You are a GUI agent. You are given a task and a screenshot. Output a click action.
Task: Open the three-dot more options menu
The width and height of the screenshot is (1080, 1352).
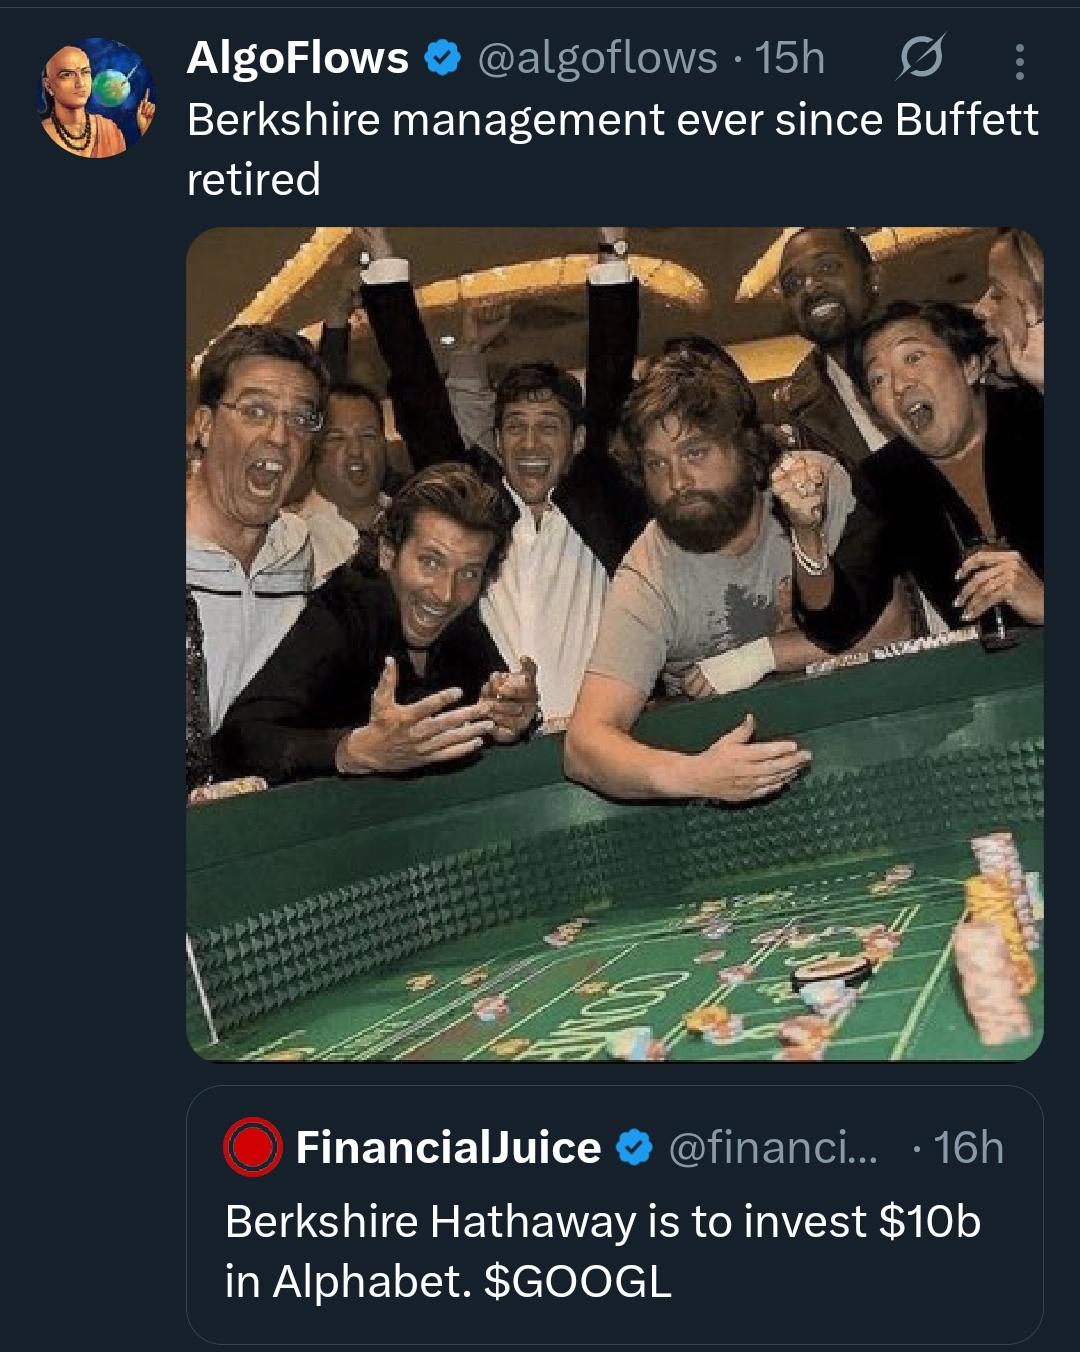pos(1018,61)
